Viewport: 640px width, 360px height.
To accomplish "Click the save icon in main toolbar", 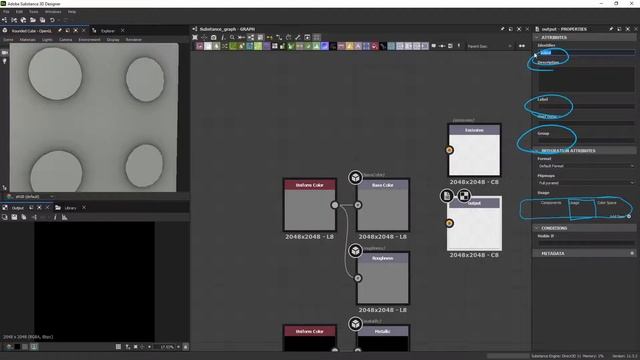I will [x=42, y=20].
